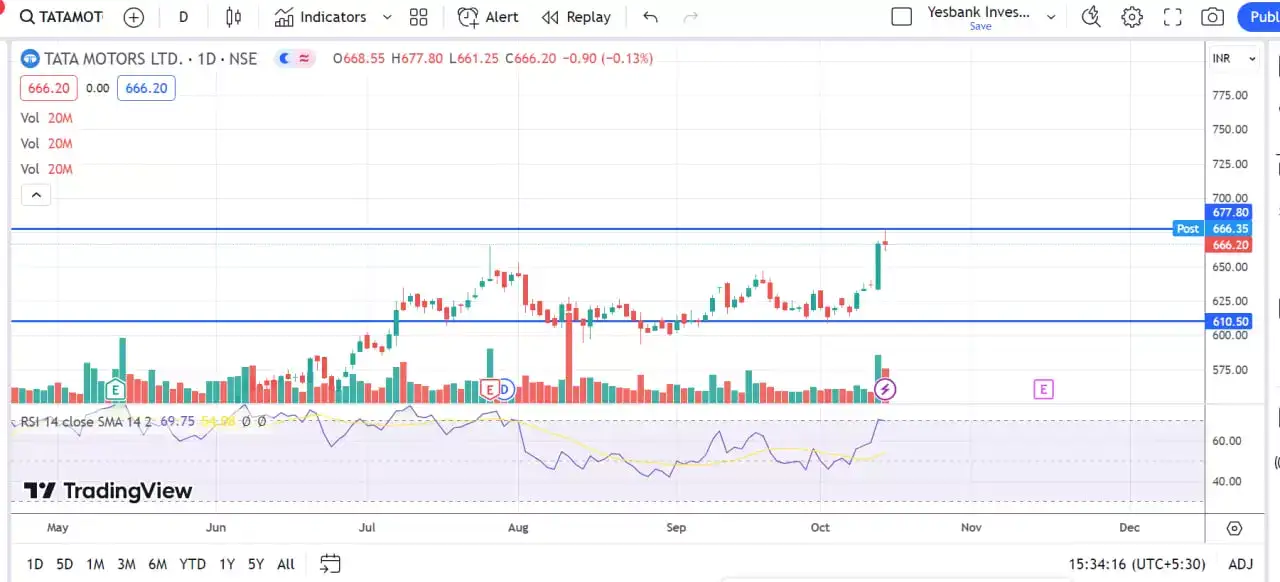Enter fullscreen mode with the bracket icon
The width and height of the screenshot is (1280, 582).
point(1172,17)
